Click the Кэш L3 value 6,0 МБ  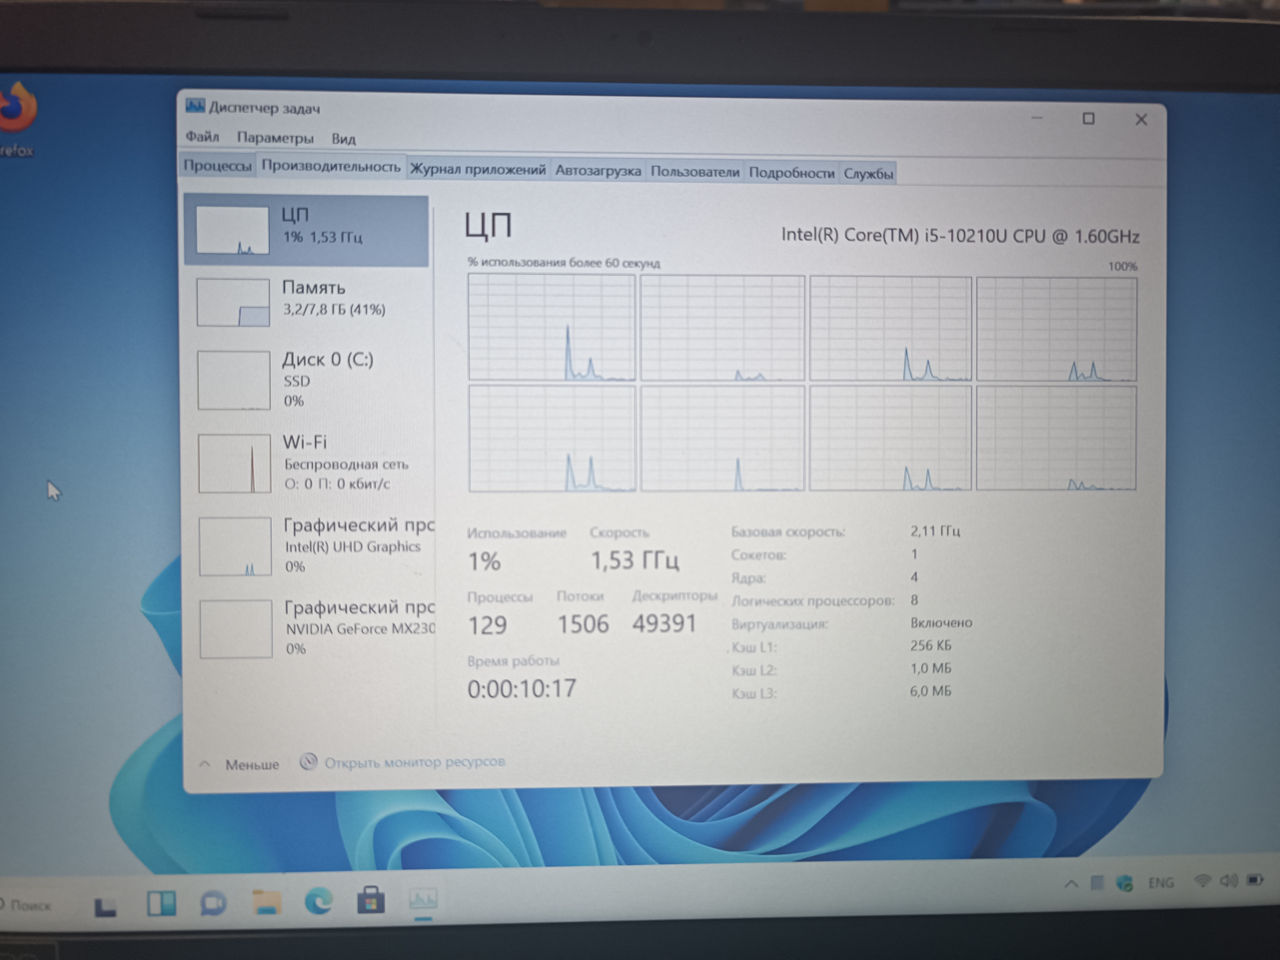[x=930, y=691]
